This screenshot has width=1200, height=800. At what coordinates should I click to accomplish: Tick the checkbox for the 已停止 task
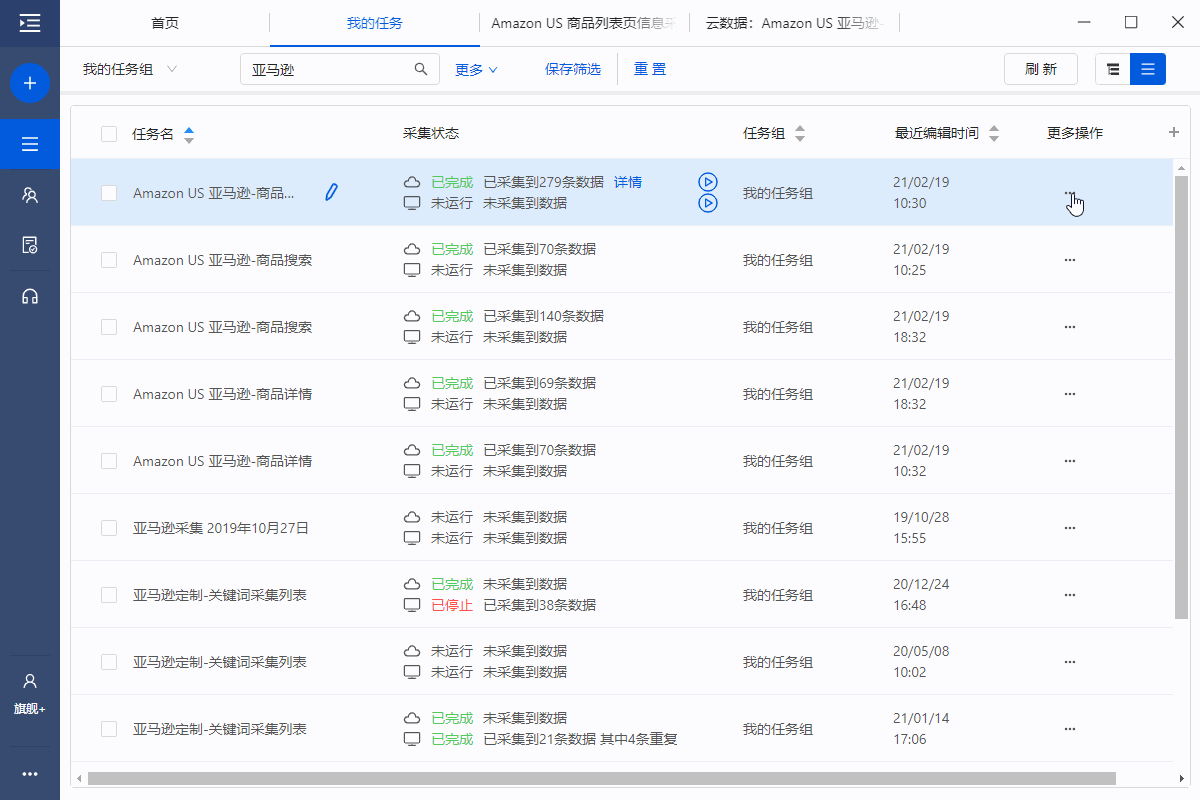point(109,595)
